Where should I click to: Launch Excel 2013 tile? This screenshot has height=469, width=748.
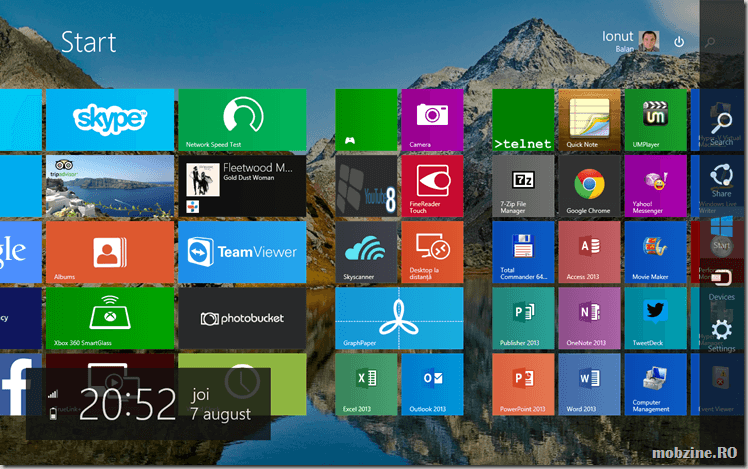click(x=366, y=383)
